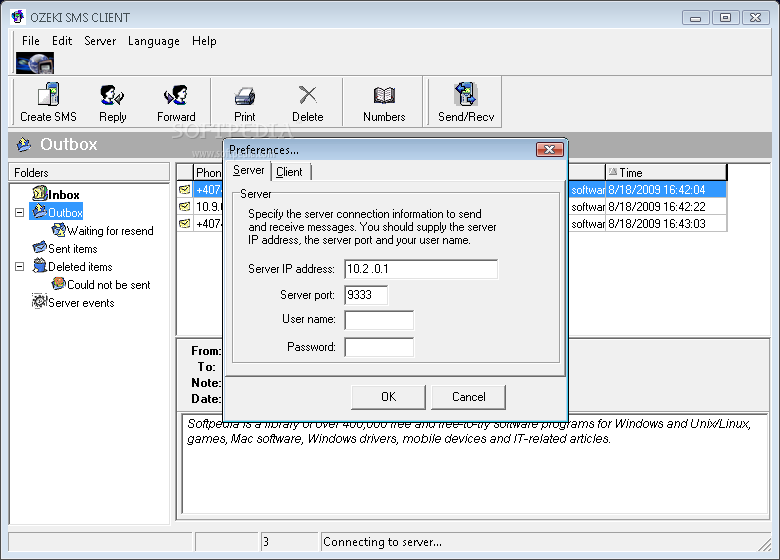Click the Delete toolbar icon
Image resolution: width=780 pixels, height=560 pixels.
307,94
